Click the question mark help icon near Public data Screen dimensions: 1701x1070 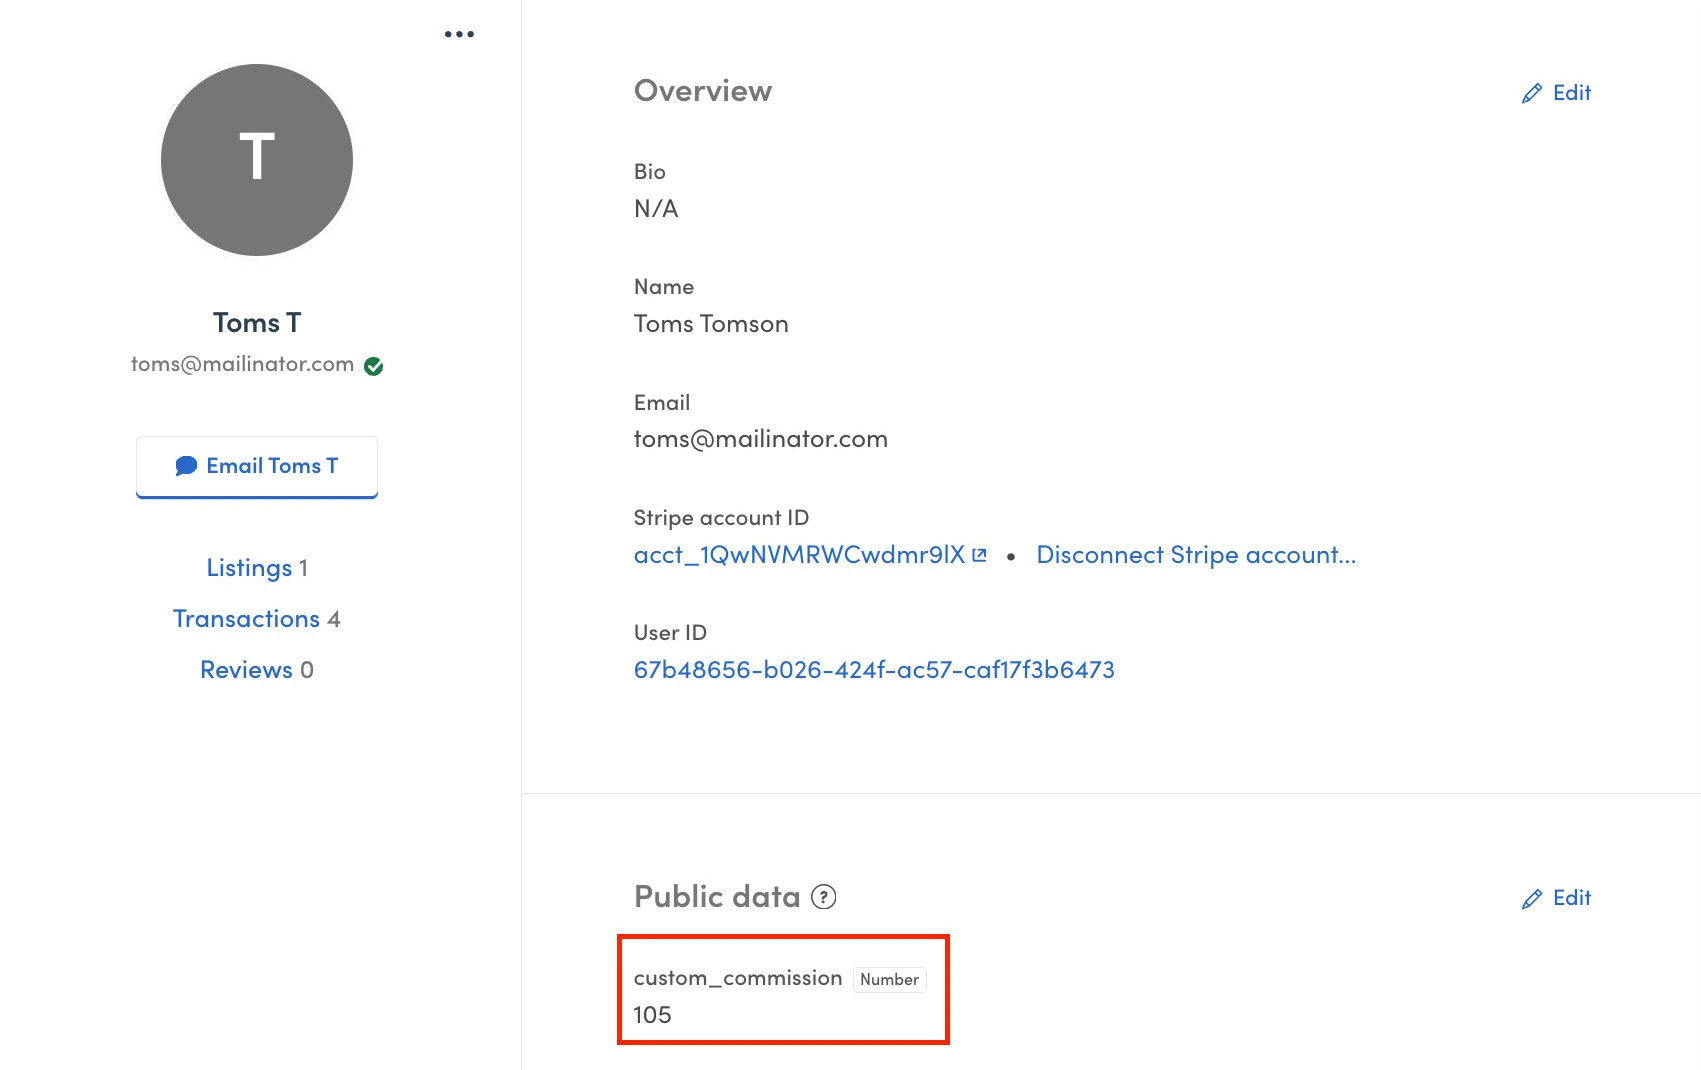coord(822,898)
